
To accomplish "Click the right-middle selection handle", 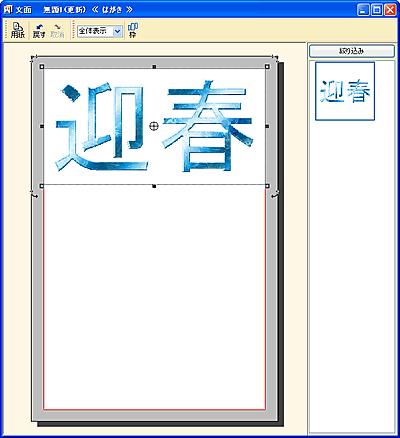I will [x=267, y=126].
